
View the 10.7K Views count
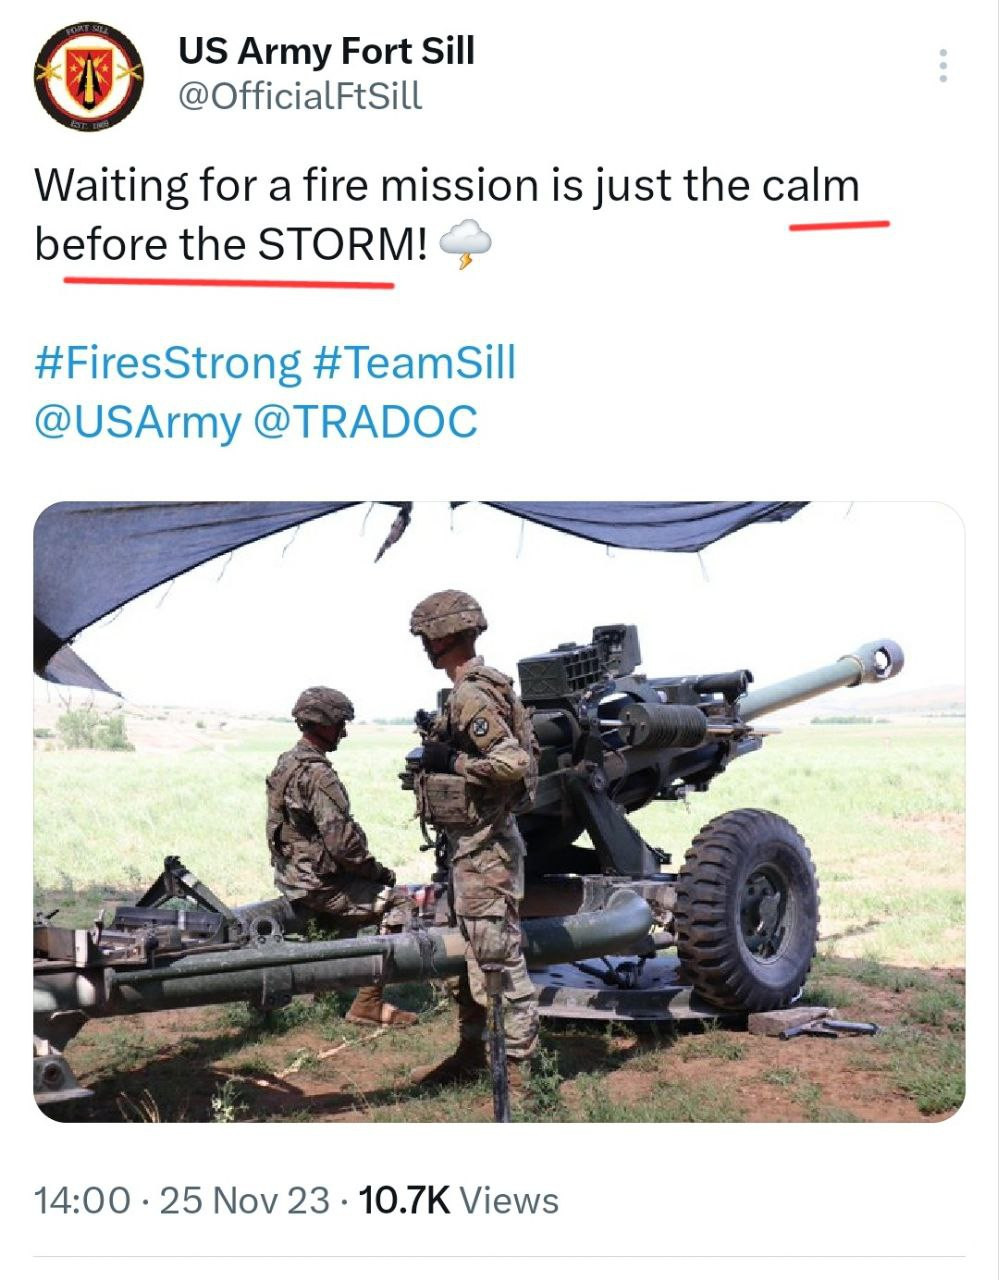[458, 1200]
